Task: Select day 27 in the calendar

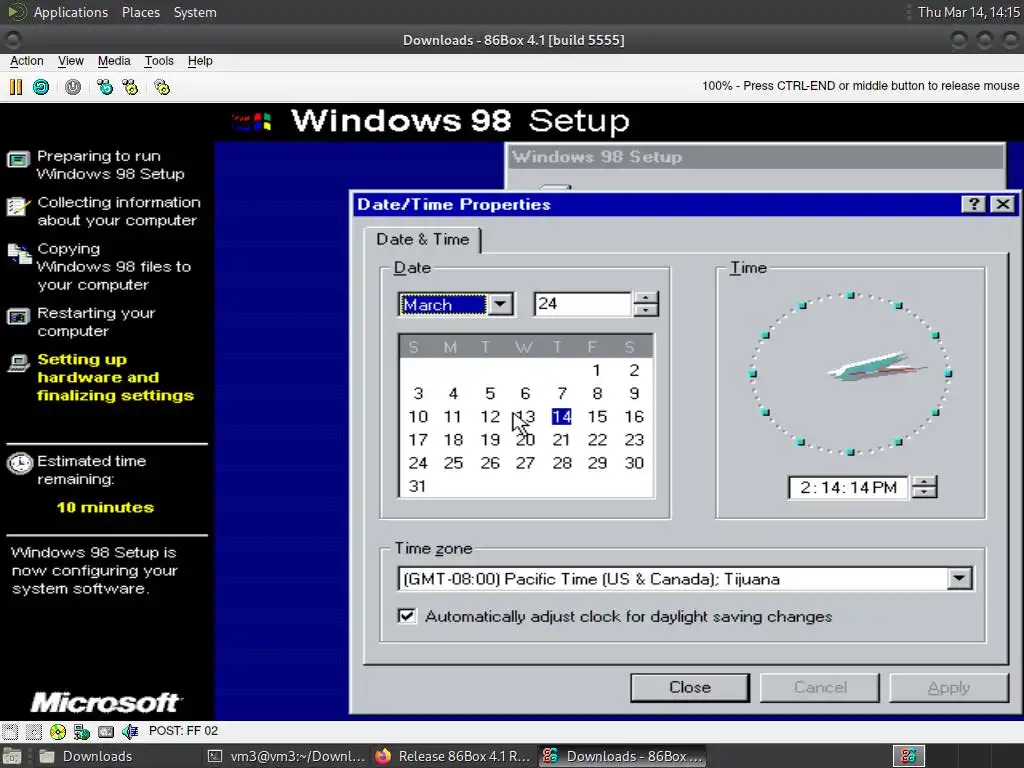Action: tap(525, 463)
